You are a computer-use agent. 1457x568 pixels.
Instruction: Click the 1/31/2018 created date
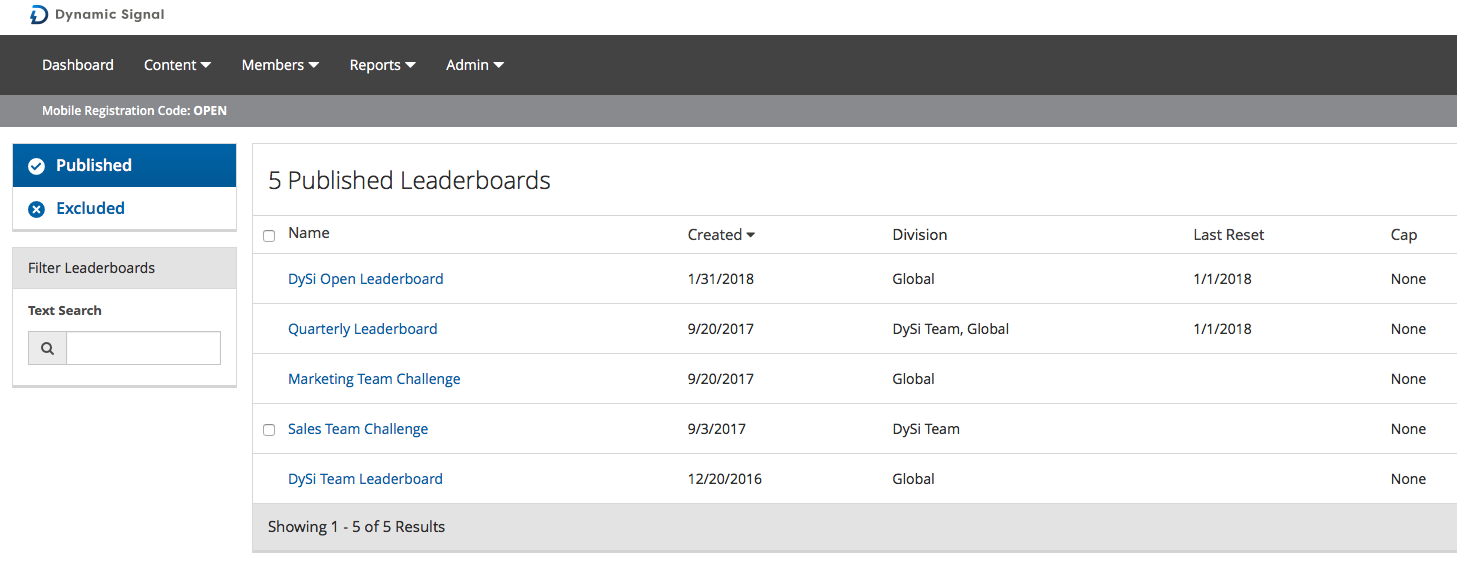[721, 279]
